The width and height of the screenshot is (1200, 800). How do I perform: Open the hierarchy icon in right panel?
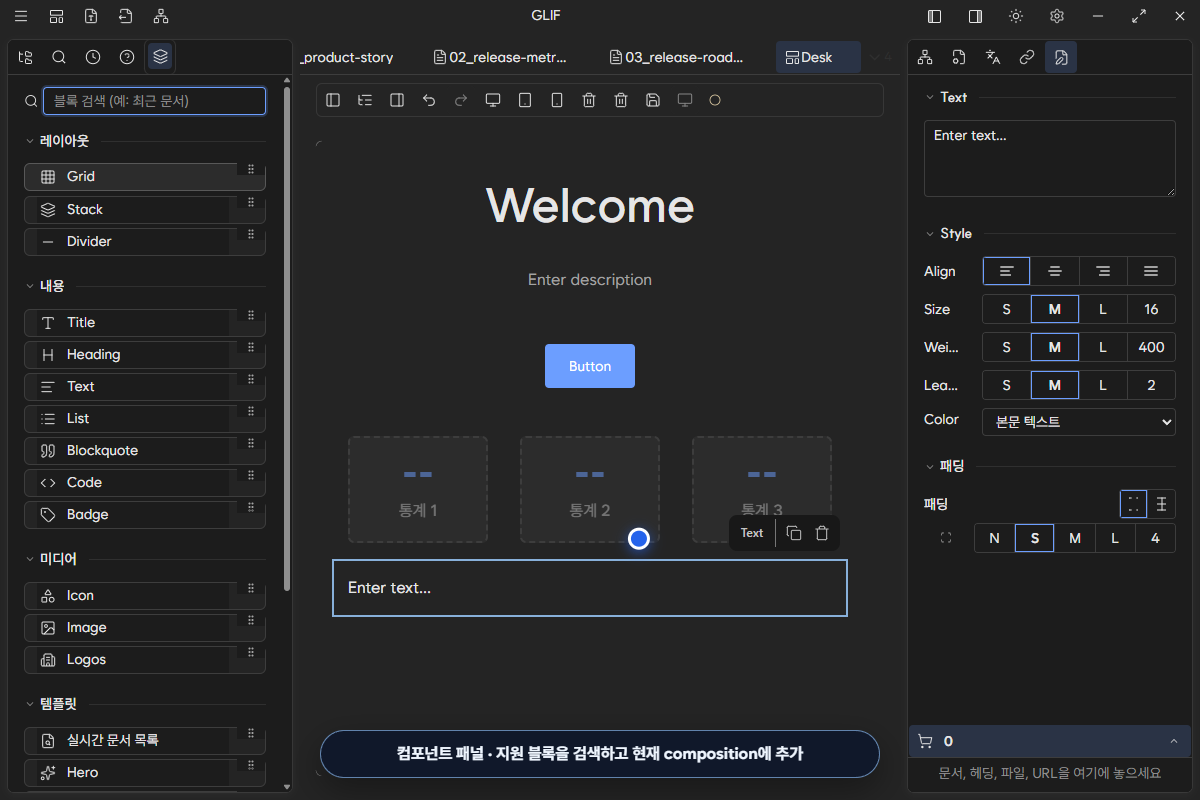925,57
